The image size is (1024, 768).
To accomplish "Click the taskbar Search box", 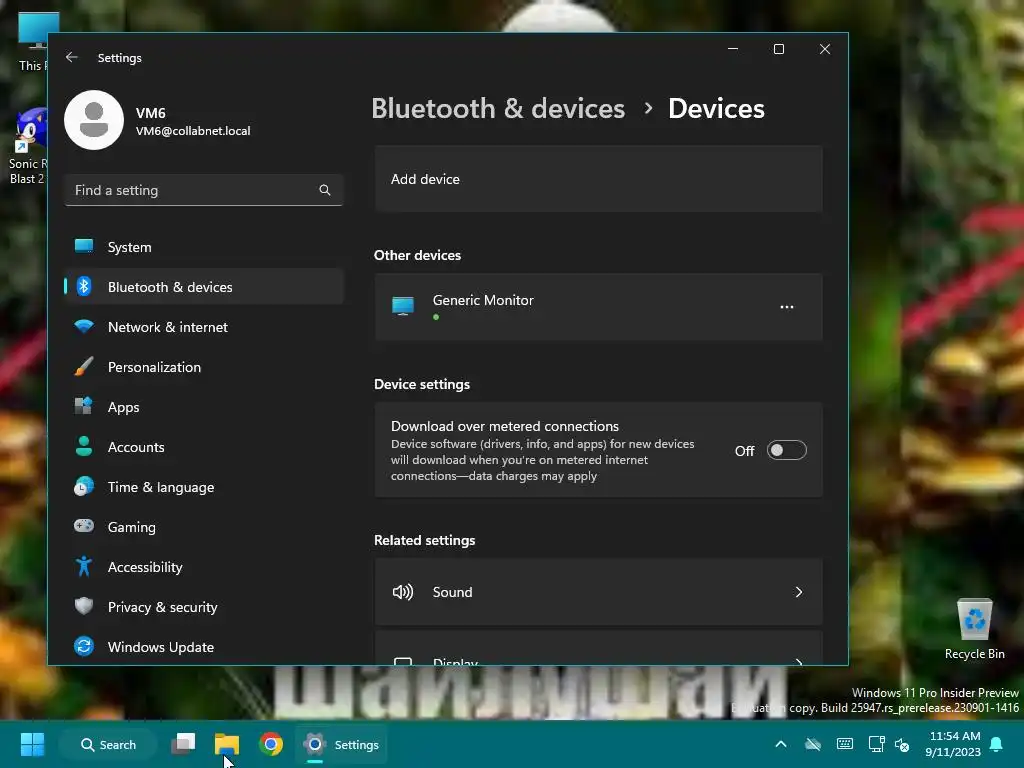I will click(x=108, y=744).
